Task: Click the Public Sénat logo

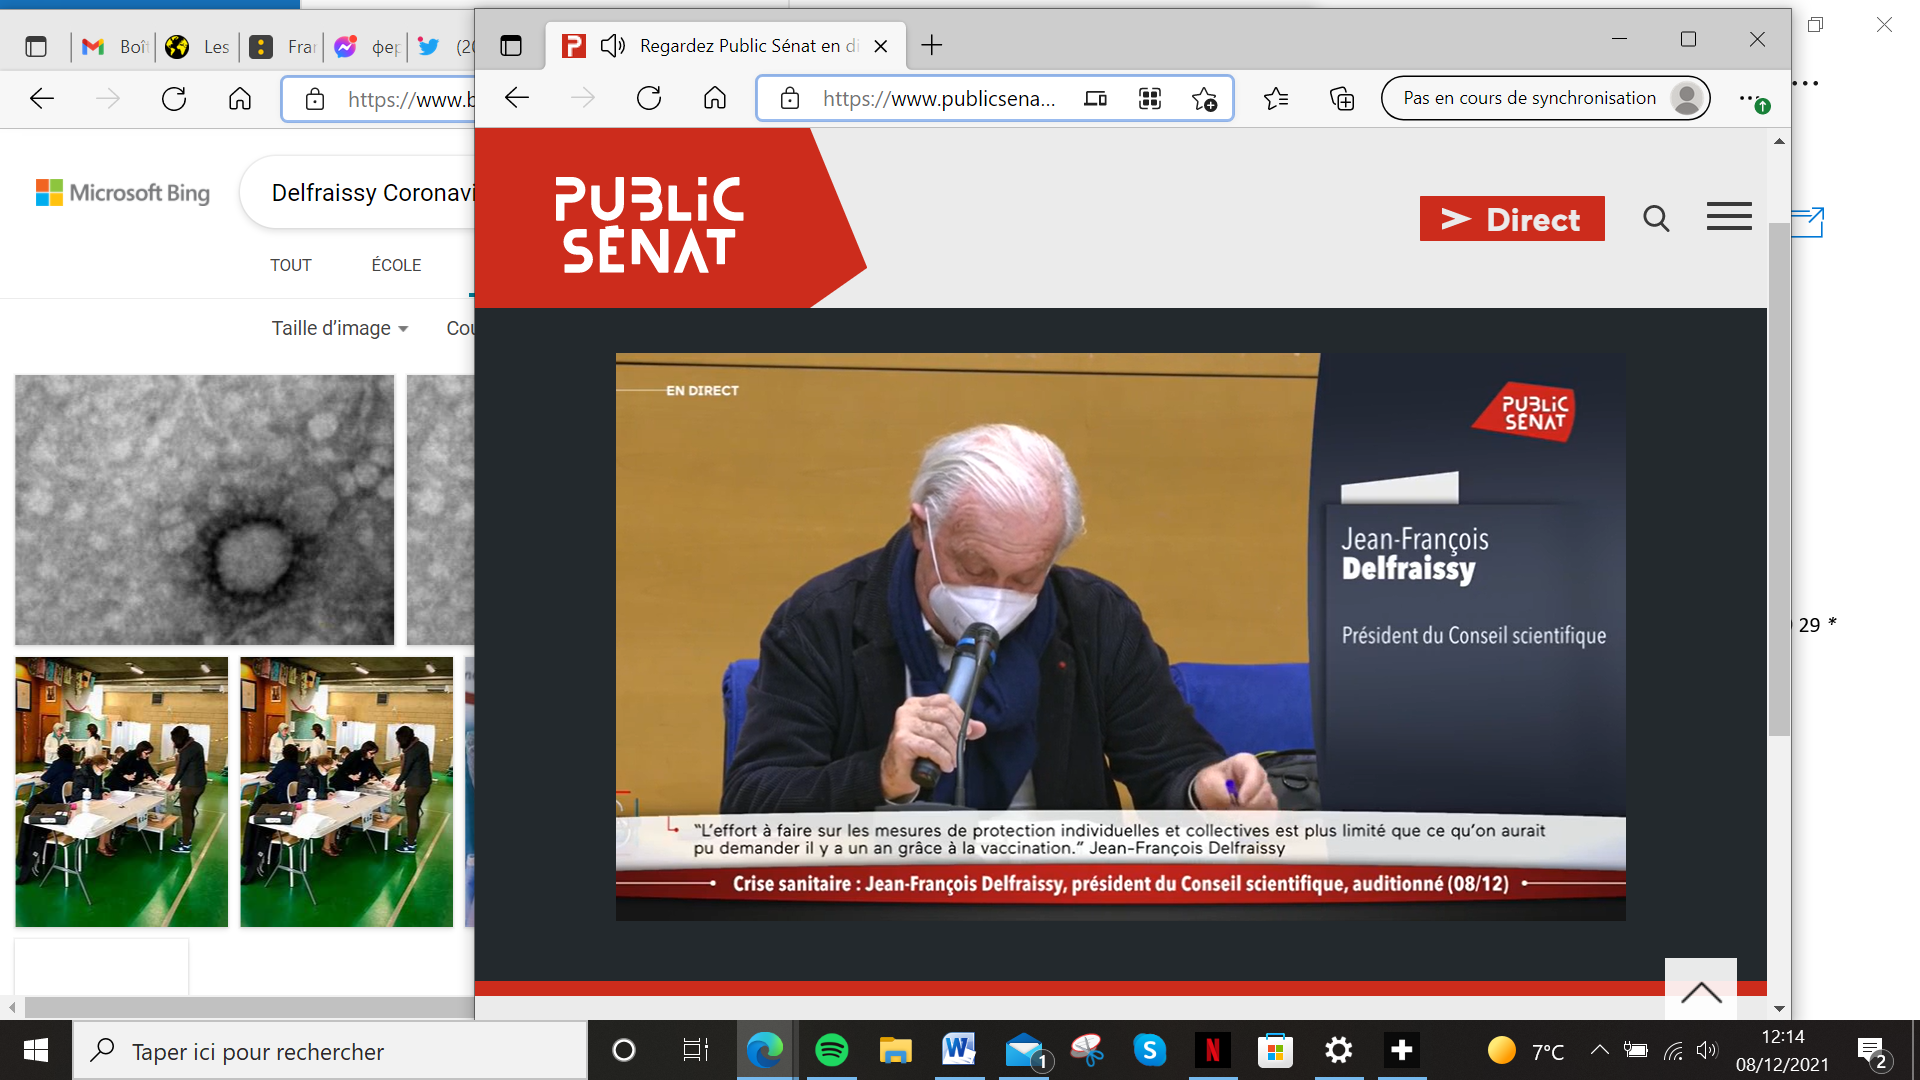Action: point(649,224)
